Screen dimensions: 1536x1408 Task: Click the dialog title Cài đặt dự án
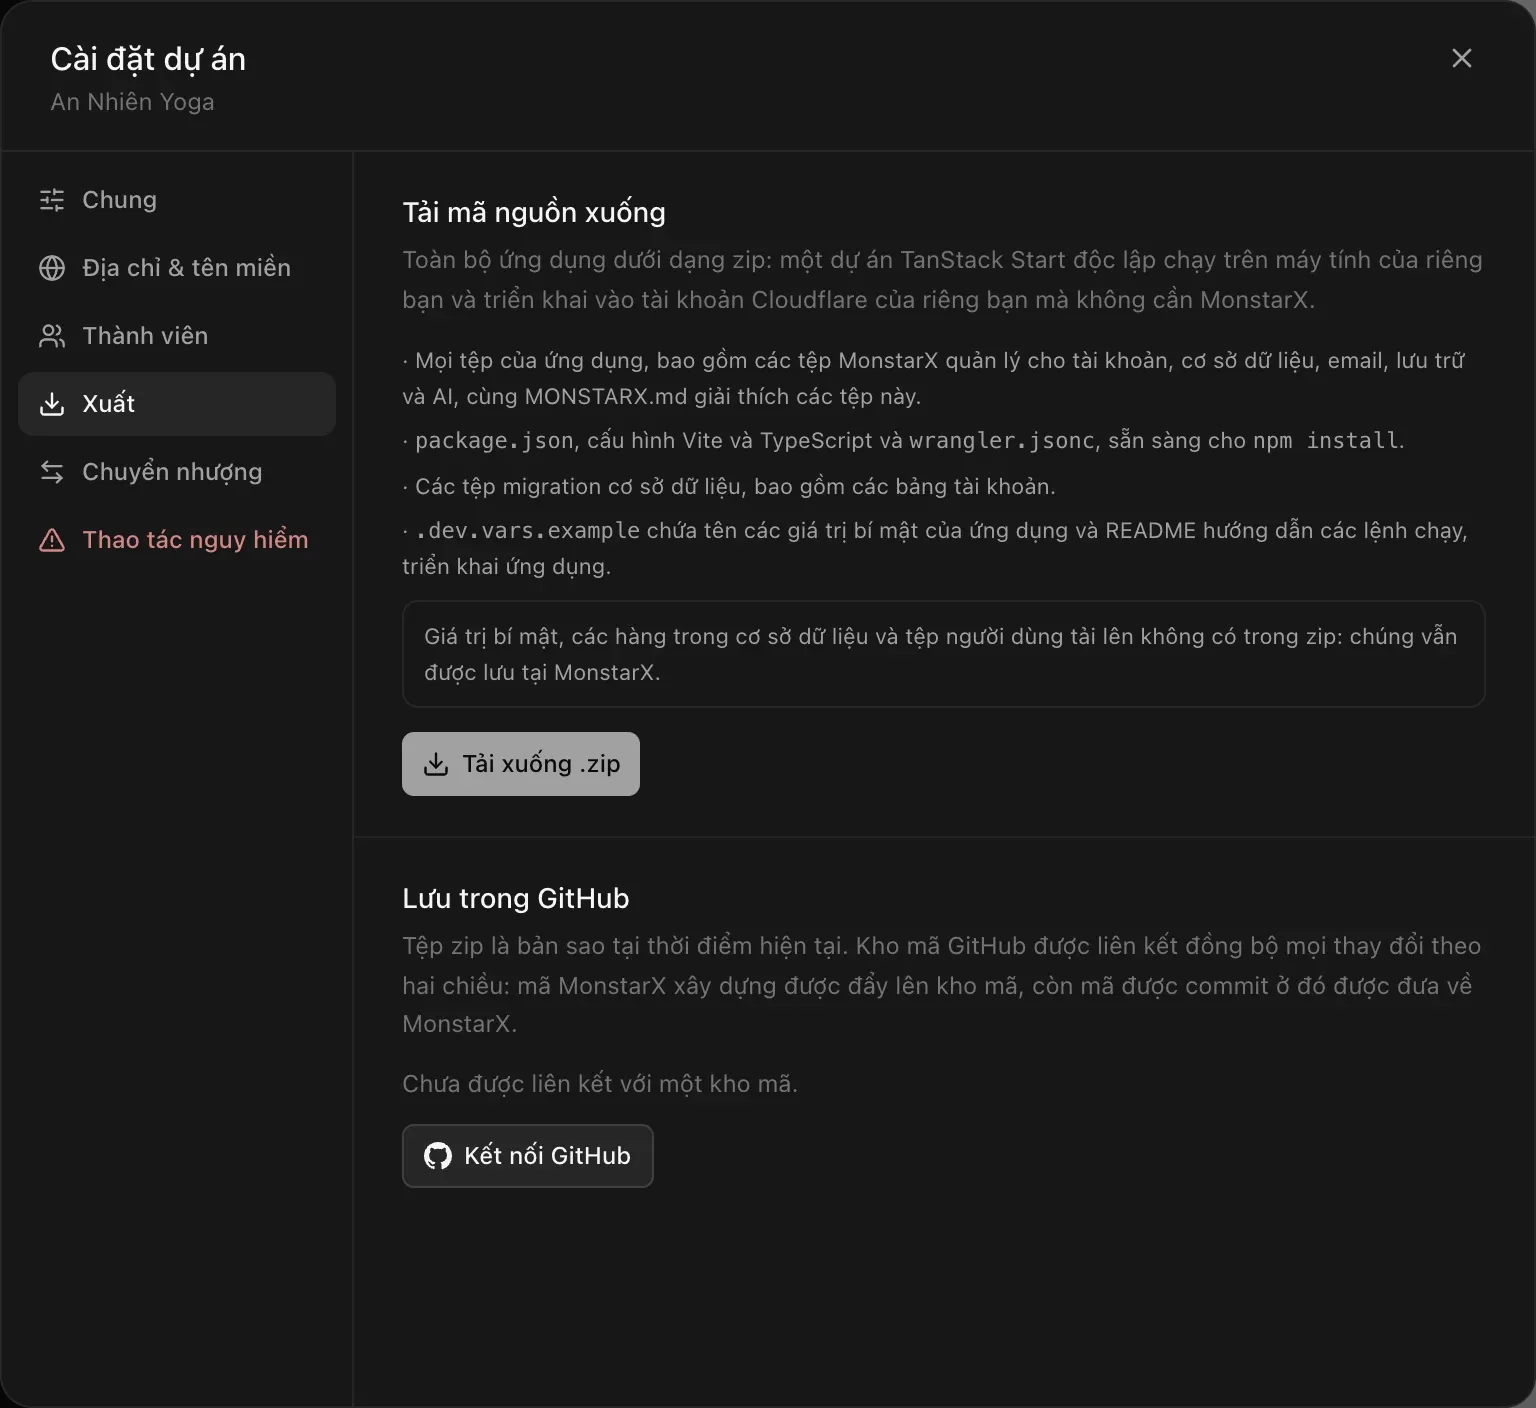pos(148,59)
